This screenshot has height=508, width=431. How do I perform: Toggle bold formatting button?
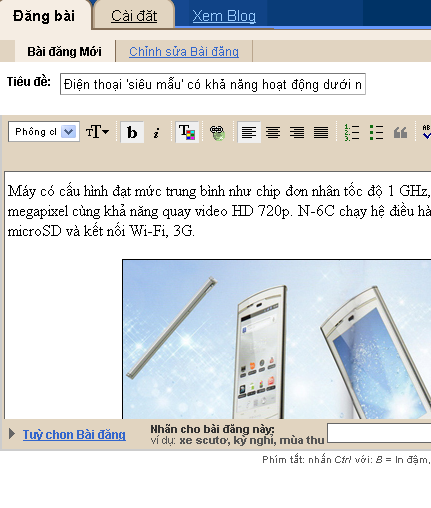132,132
